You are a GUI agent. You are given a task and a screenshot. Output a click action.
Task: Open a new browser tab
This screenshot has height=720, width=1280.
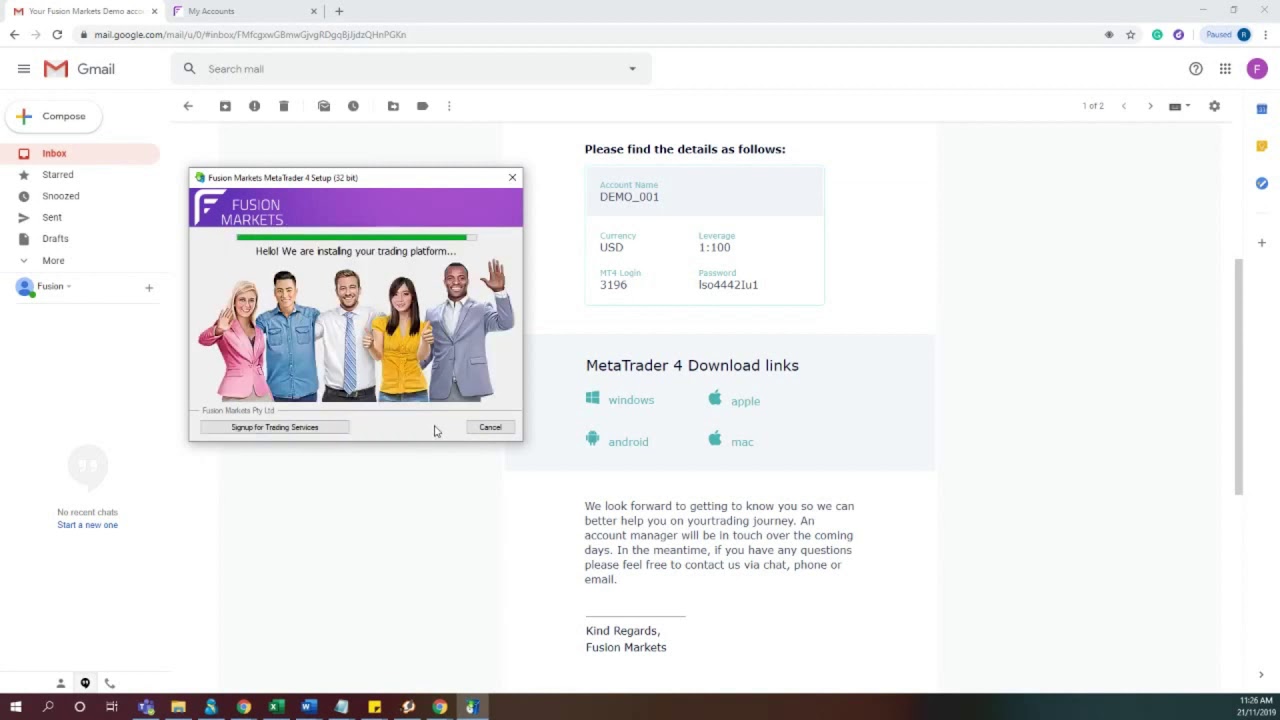(339, 11)
